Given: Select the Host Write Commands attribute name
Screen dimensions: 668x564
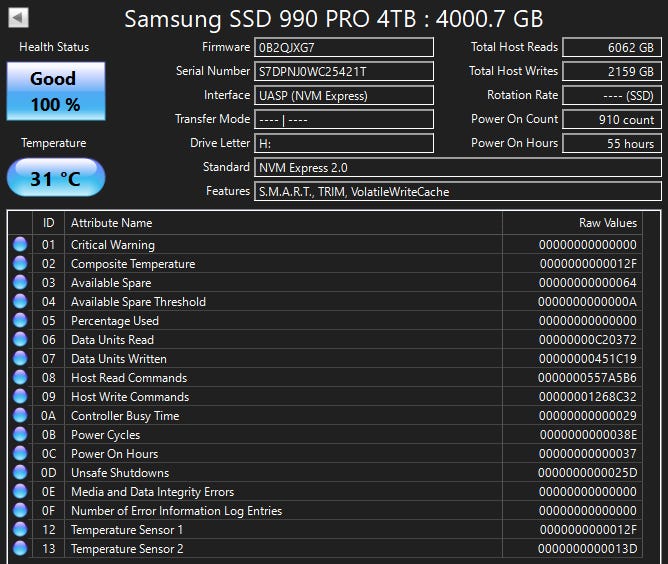Looking at the screenshot, I should tap(130, 397).
